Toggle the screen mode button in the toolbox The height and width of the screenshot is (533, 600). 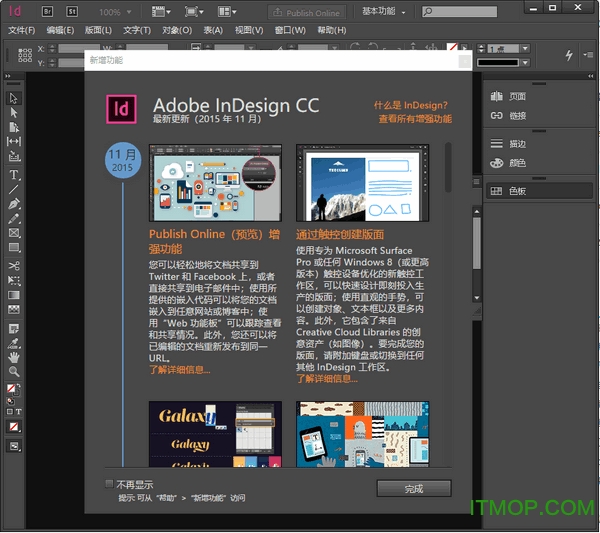pyautogui.click(x=13, y=446)
